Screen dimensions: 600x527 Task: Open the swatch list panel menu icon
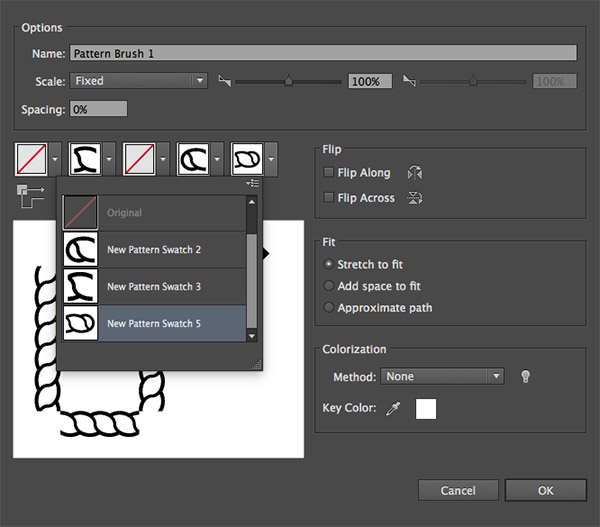(253, 183)
